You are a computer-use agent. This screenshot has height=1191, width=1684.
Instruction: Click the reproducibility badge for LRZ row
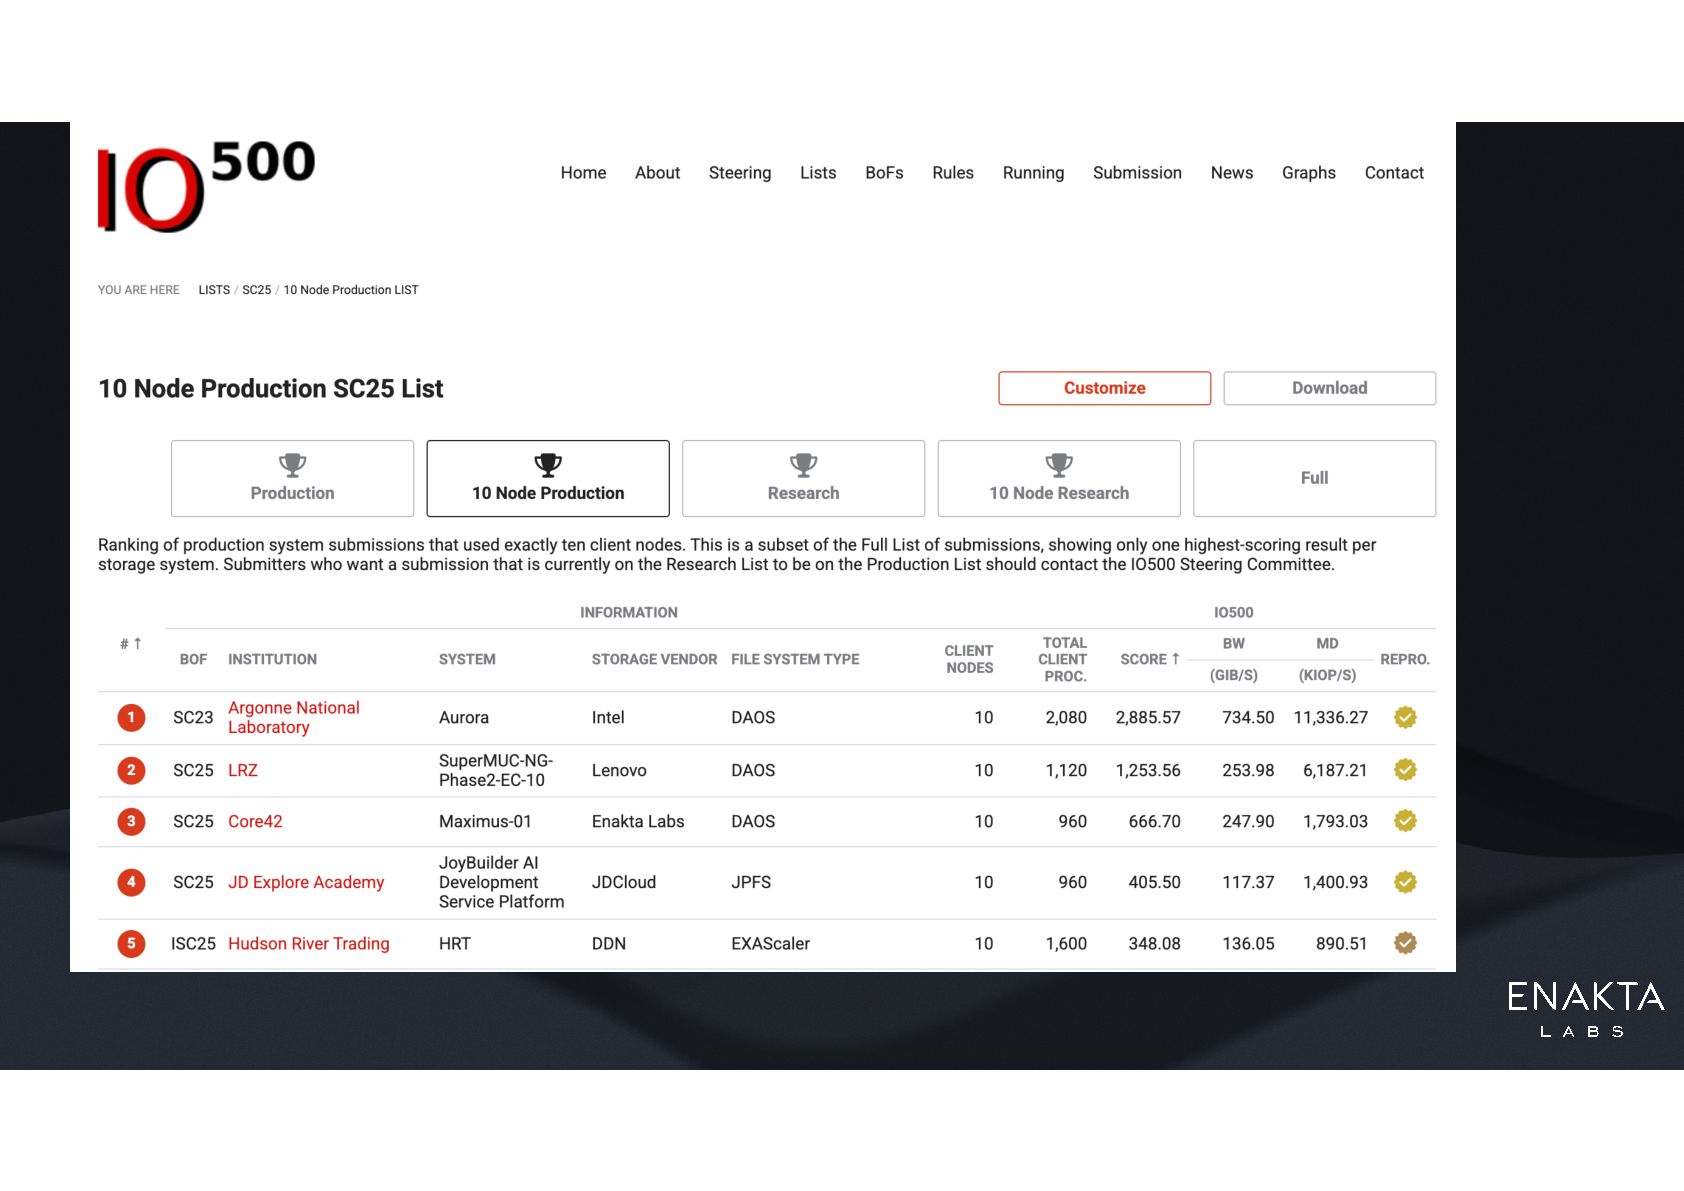click(x=1405, y=770)
